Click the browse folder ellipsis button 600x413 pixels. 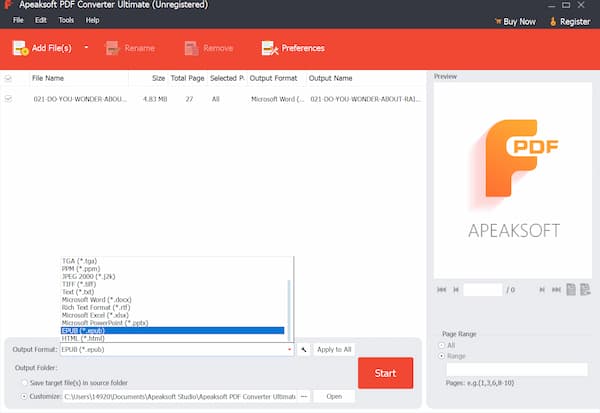304,397
